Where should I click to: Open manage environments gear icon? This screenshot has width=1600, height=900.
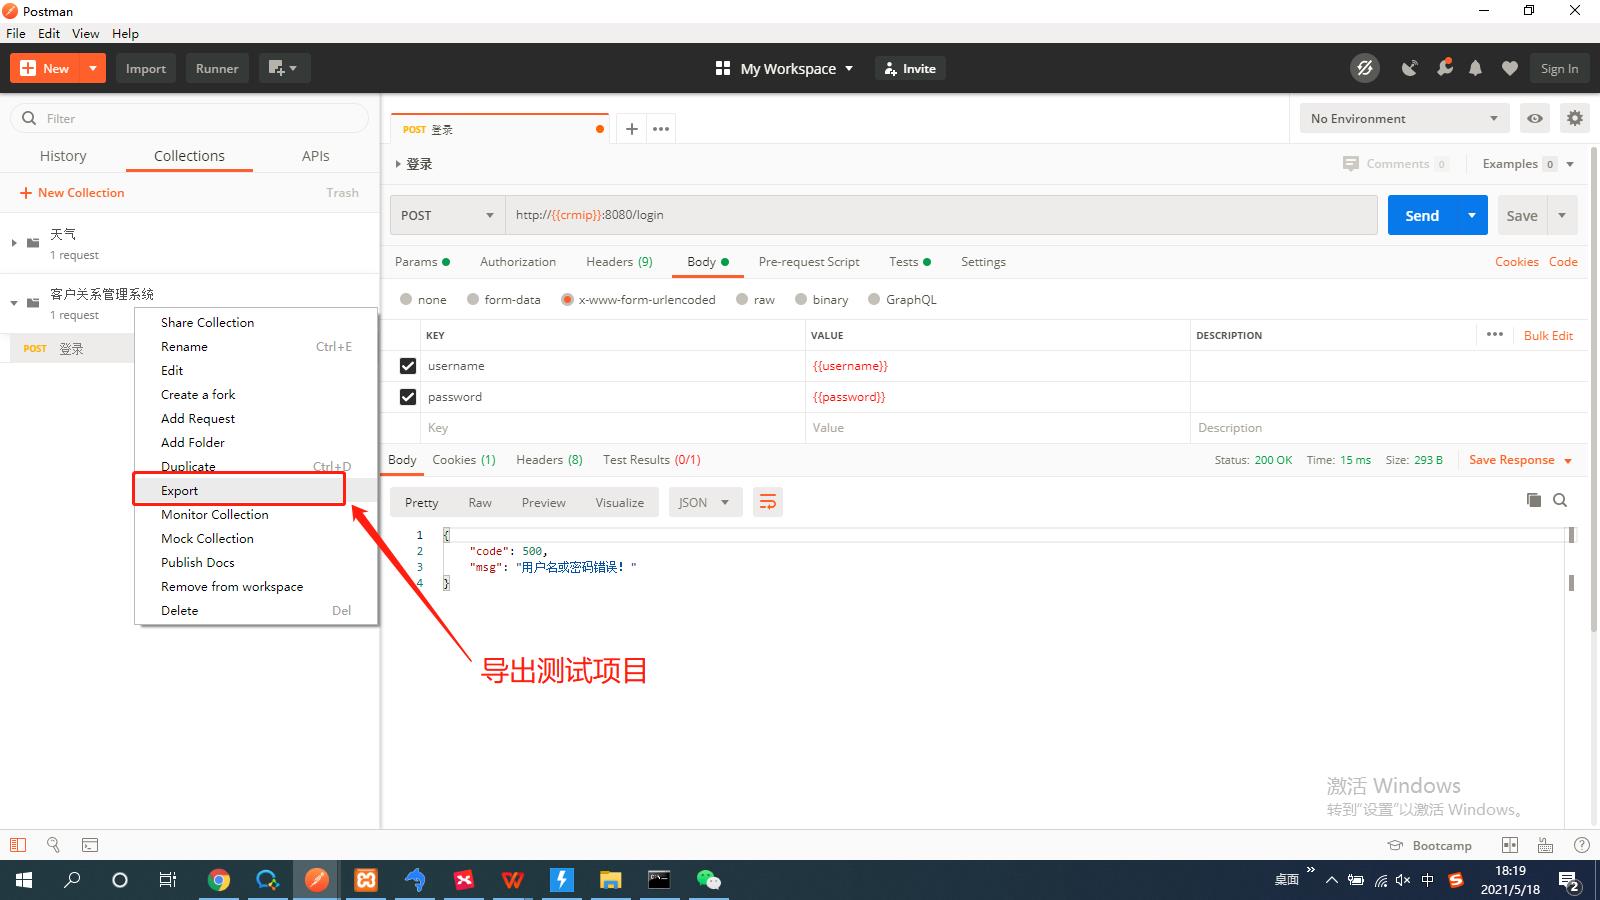1575,118
